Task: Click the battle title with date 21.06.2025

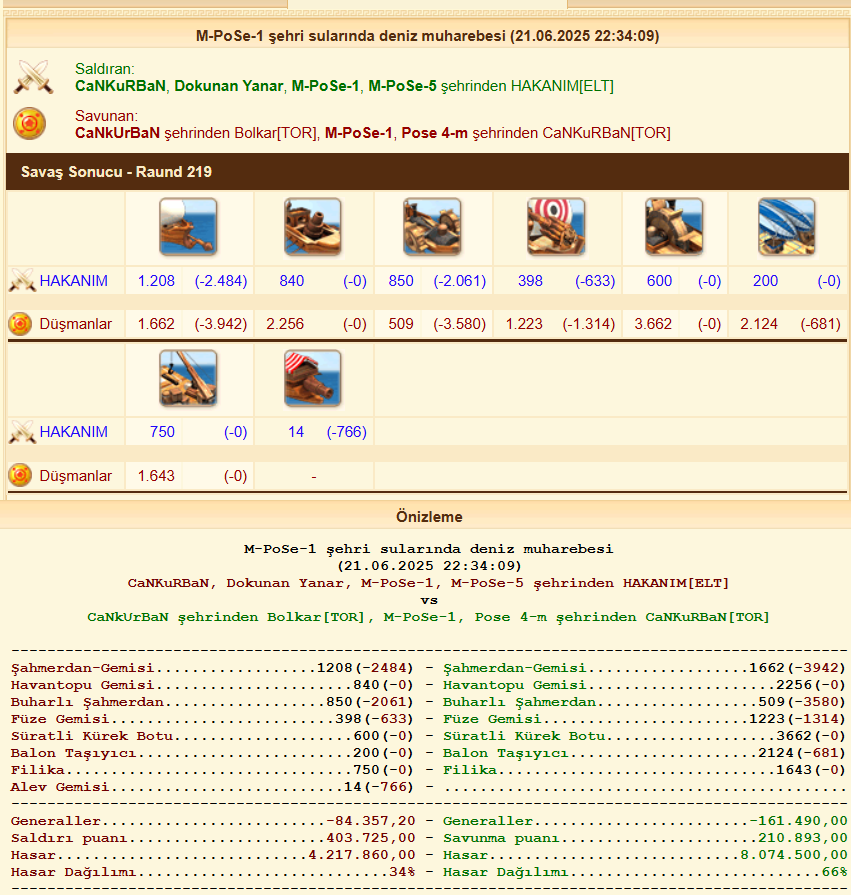Action: pos(427,36)
